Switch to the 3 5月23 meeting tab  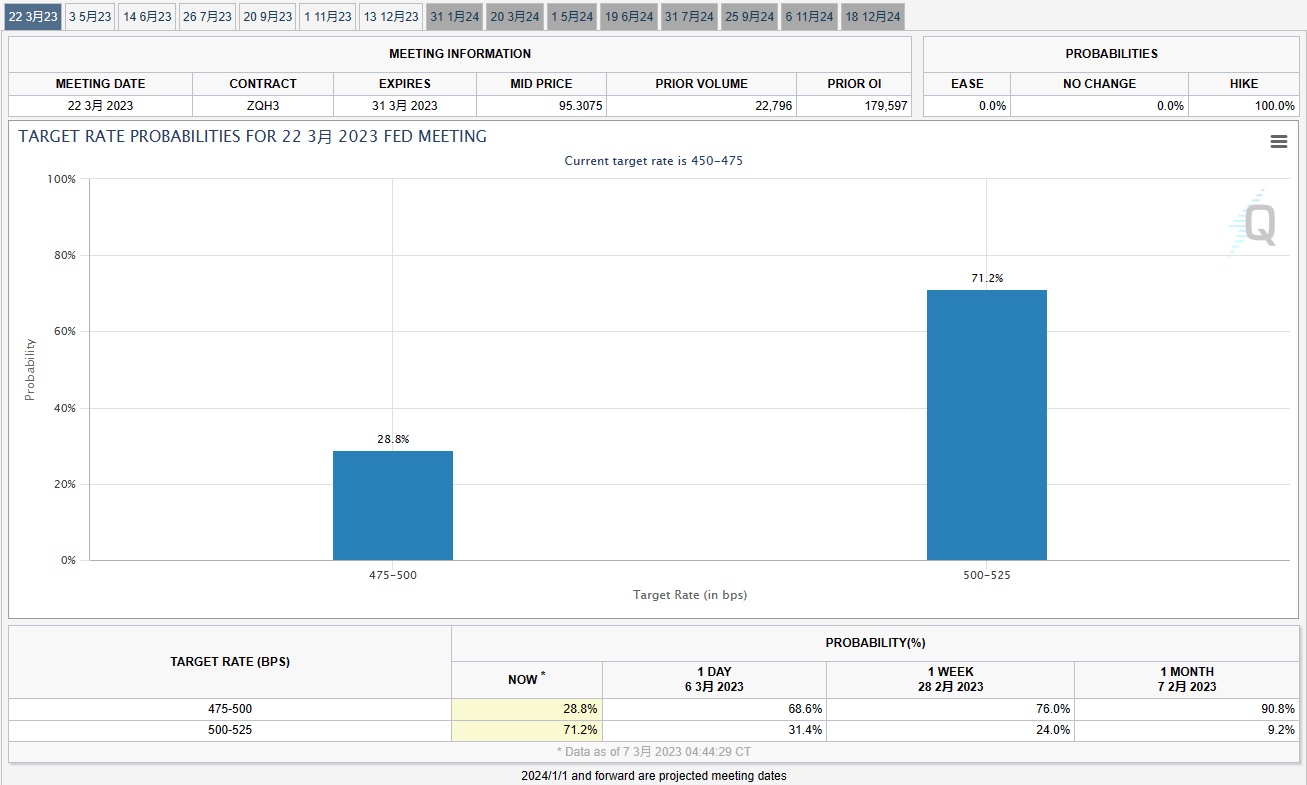point(90,16)
